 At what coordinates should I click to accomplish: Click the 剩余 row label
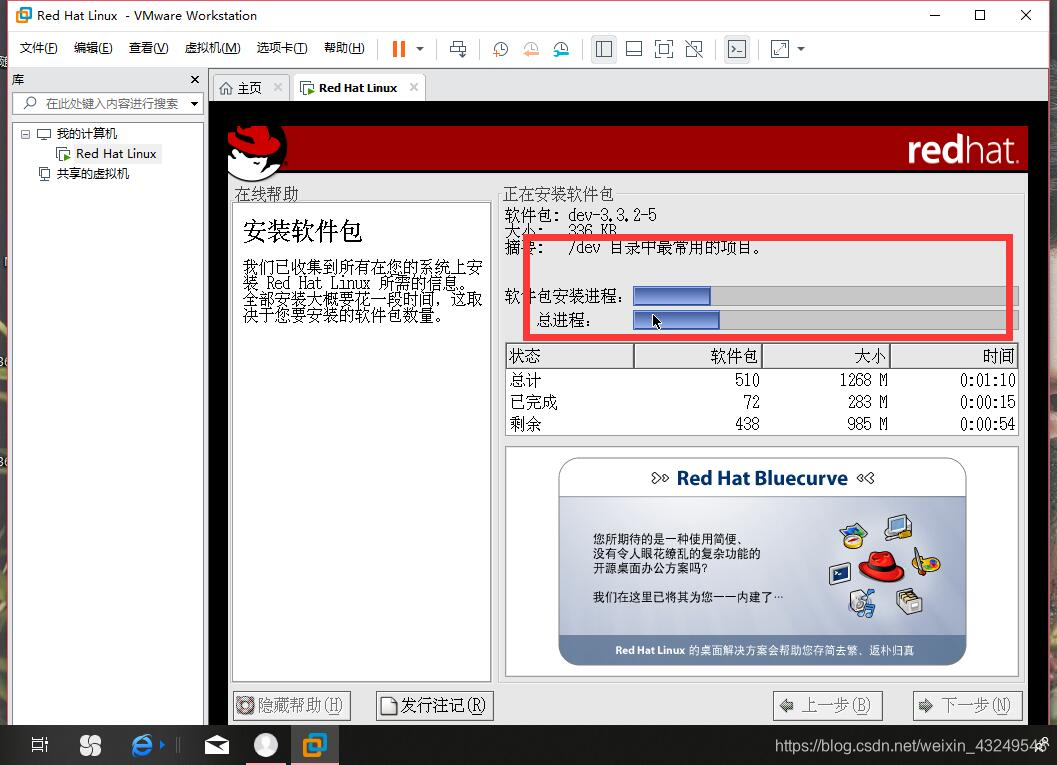[x=525, y=424]
